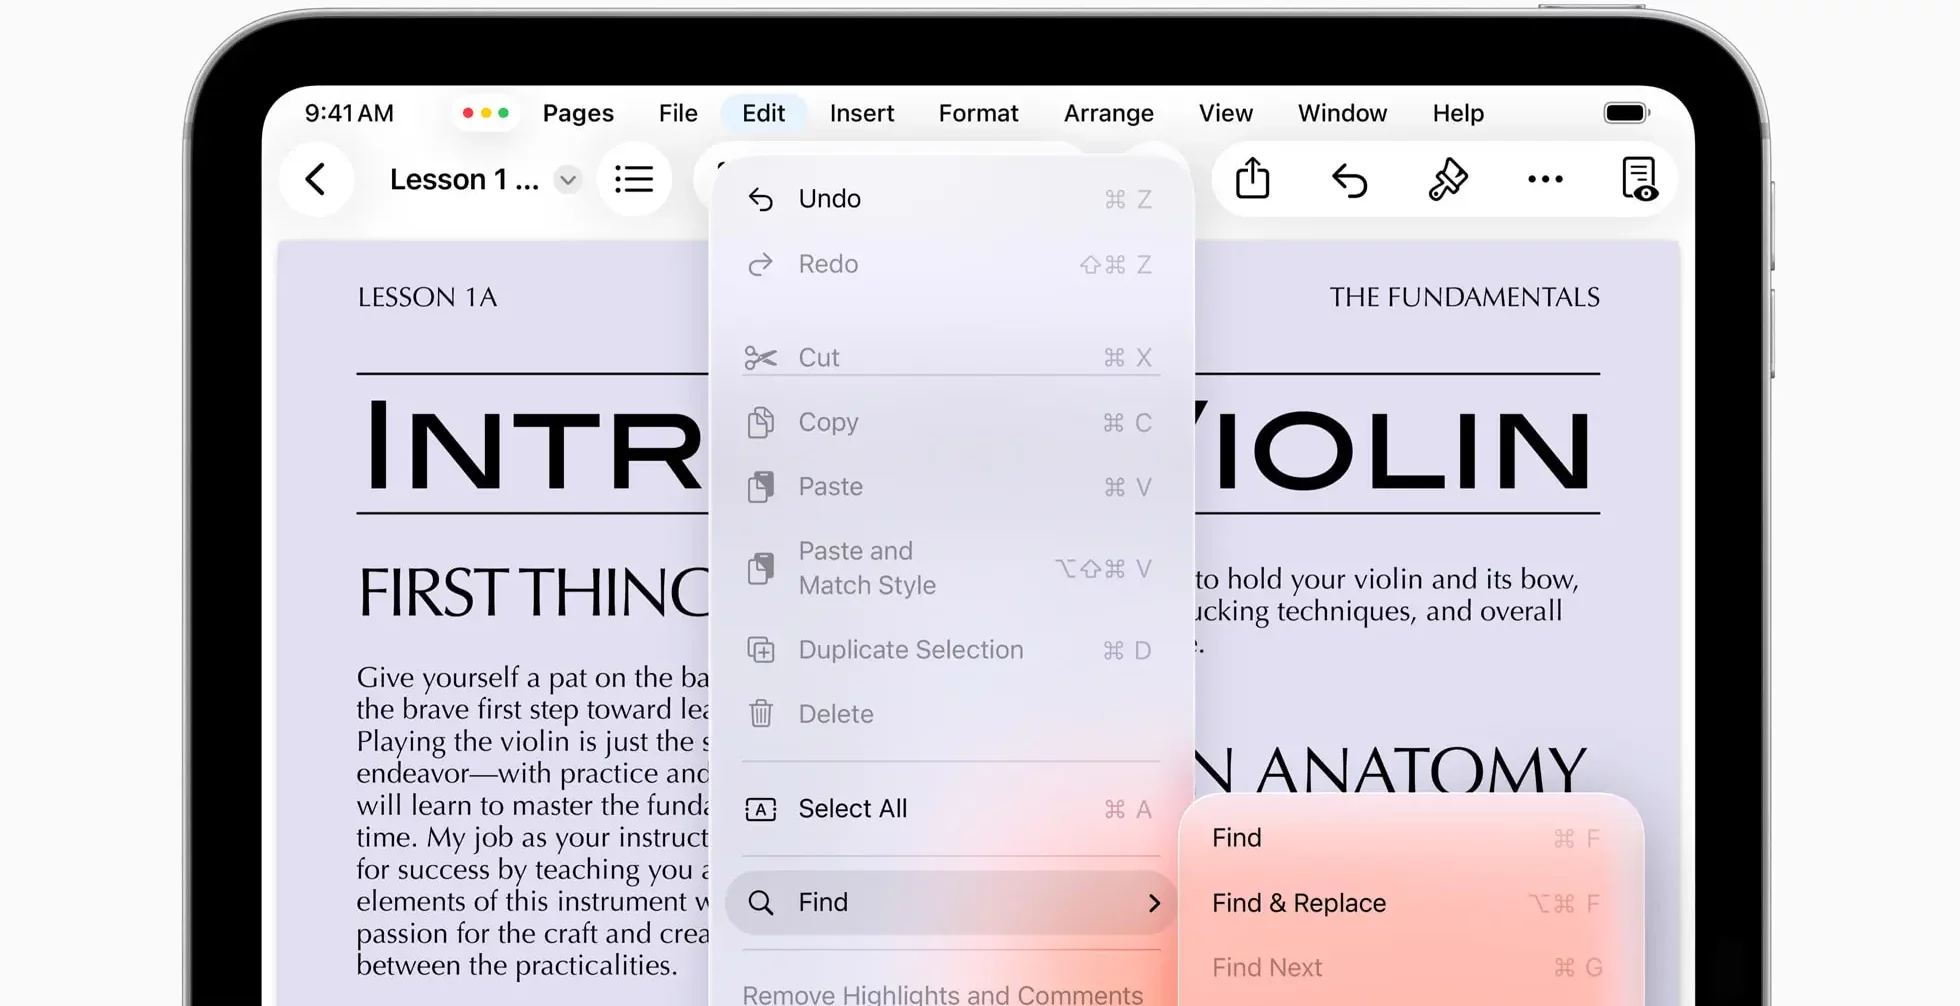Tap the back arrow button
Viewport: 1960px width, 1006px height.
tap(316, 180)
